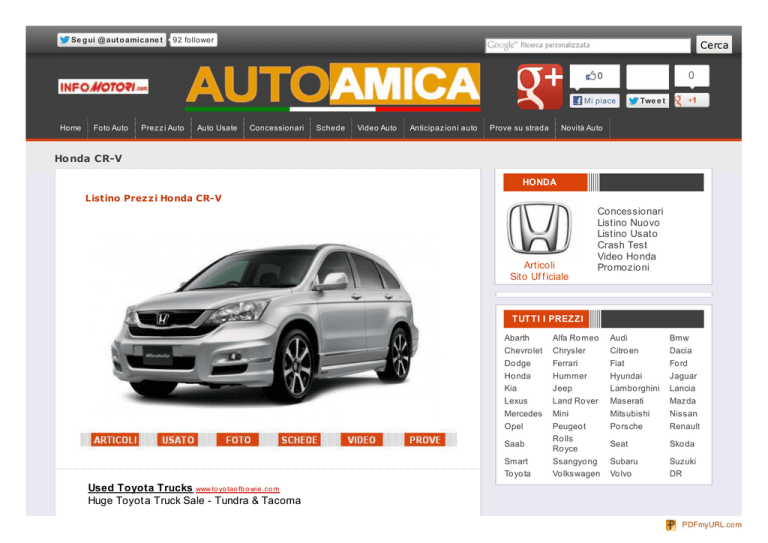Click the Twitter Tweet button

click(x=647, y=101)
